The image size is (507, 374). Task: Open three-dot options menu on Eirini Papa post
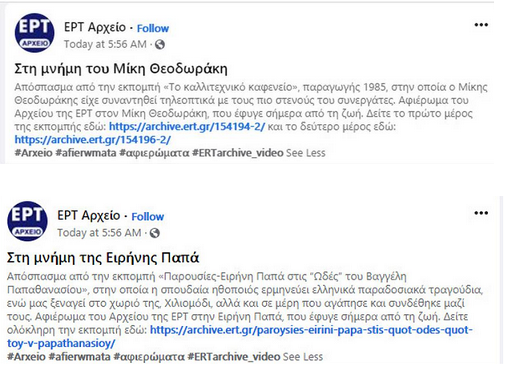481,213
